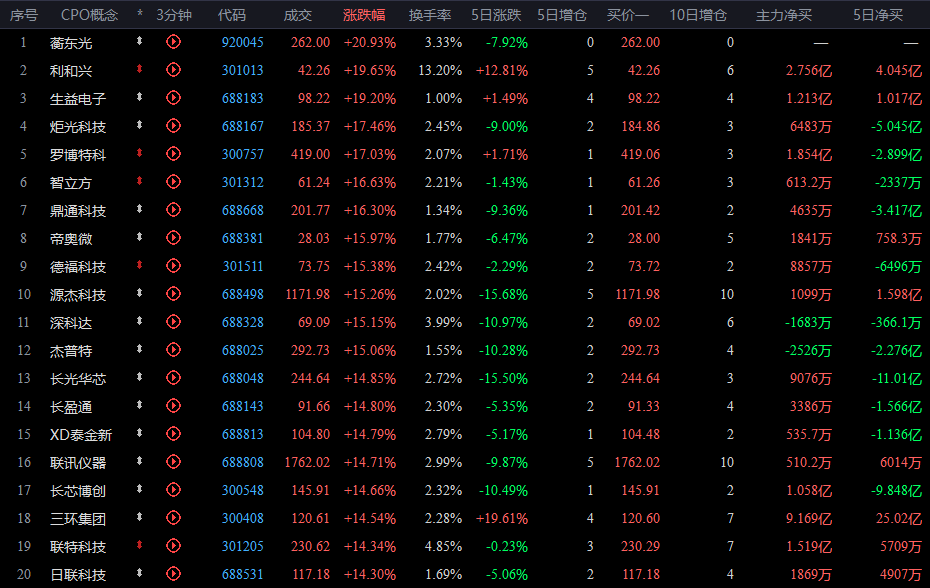Viewport: 930px width, 588px height.
Task: Select stock name 罗博特科
Action: 78,154
